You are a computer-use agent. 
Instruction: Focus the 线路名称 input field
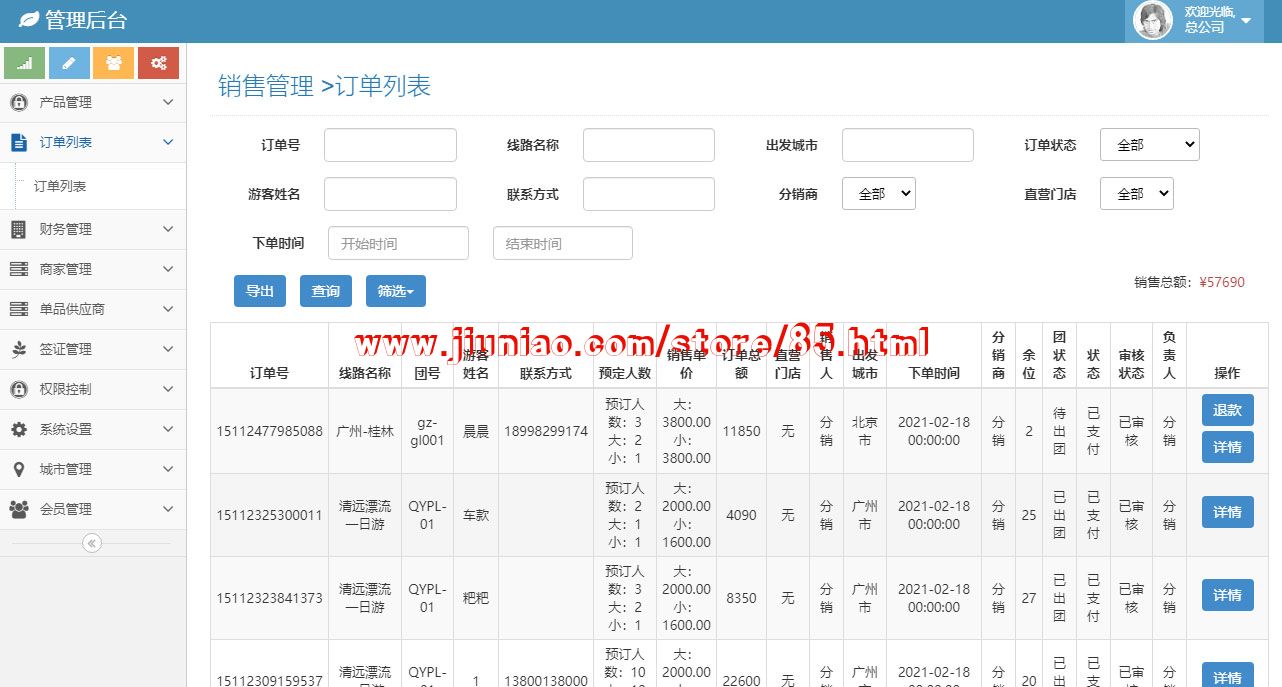tap(649, 145)
